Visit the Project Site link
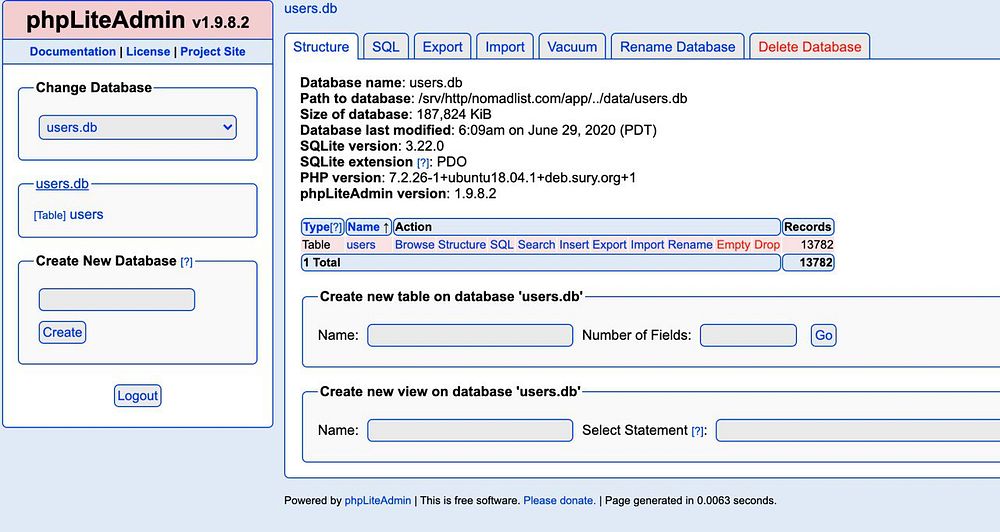 tap(212, 52)
